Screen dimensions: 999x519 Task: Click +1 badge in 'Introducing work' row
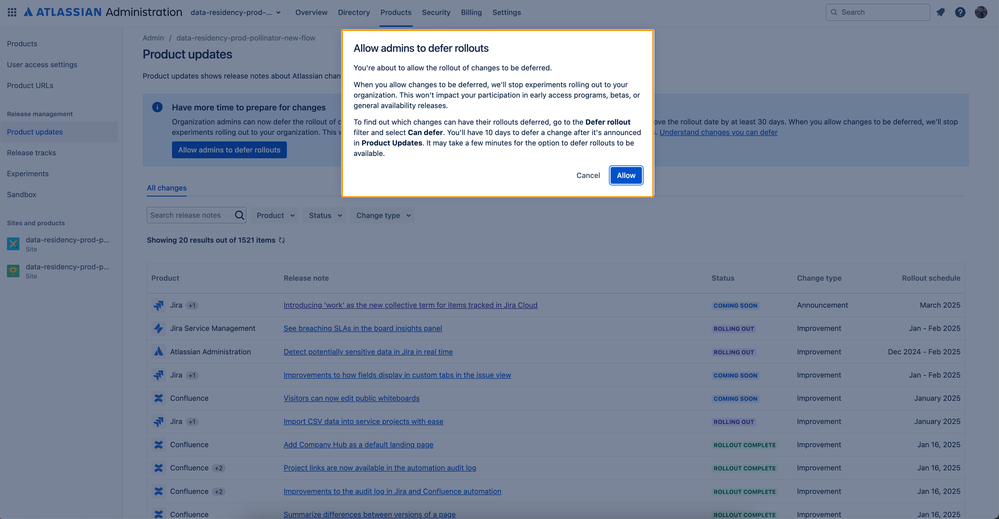[192, 305]
